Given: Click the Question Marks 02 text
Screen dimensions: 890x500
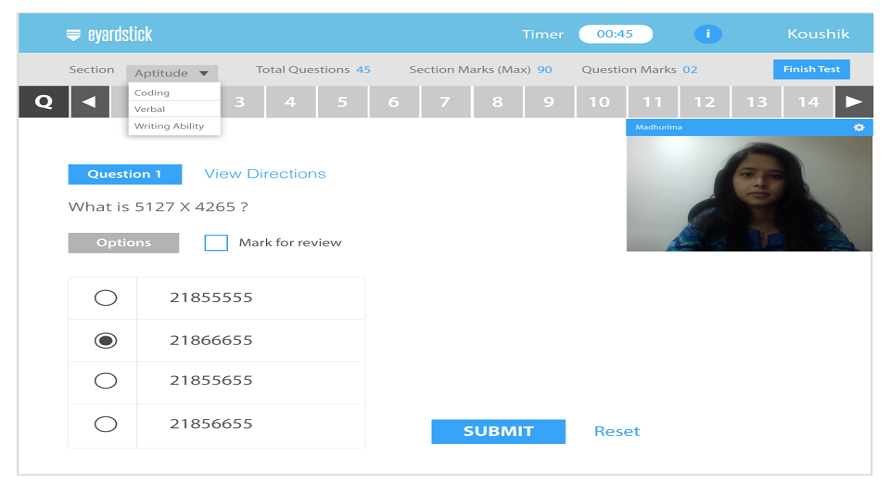Looking at the screenshot, I should pos(639,70).
